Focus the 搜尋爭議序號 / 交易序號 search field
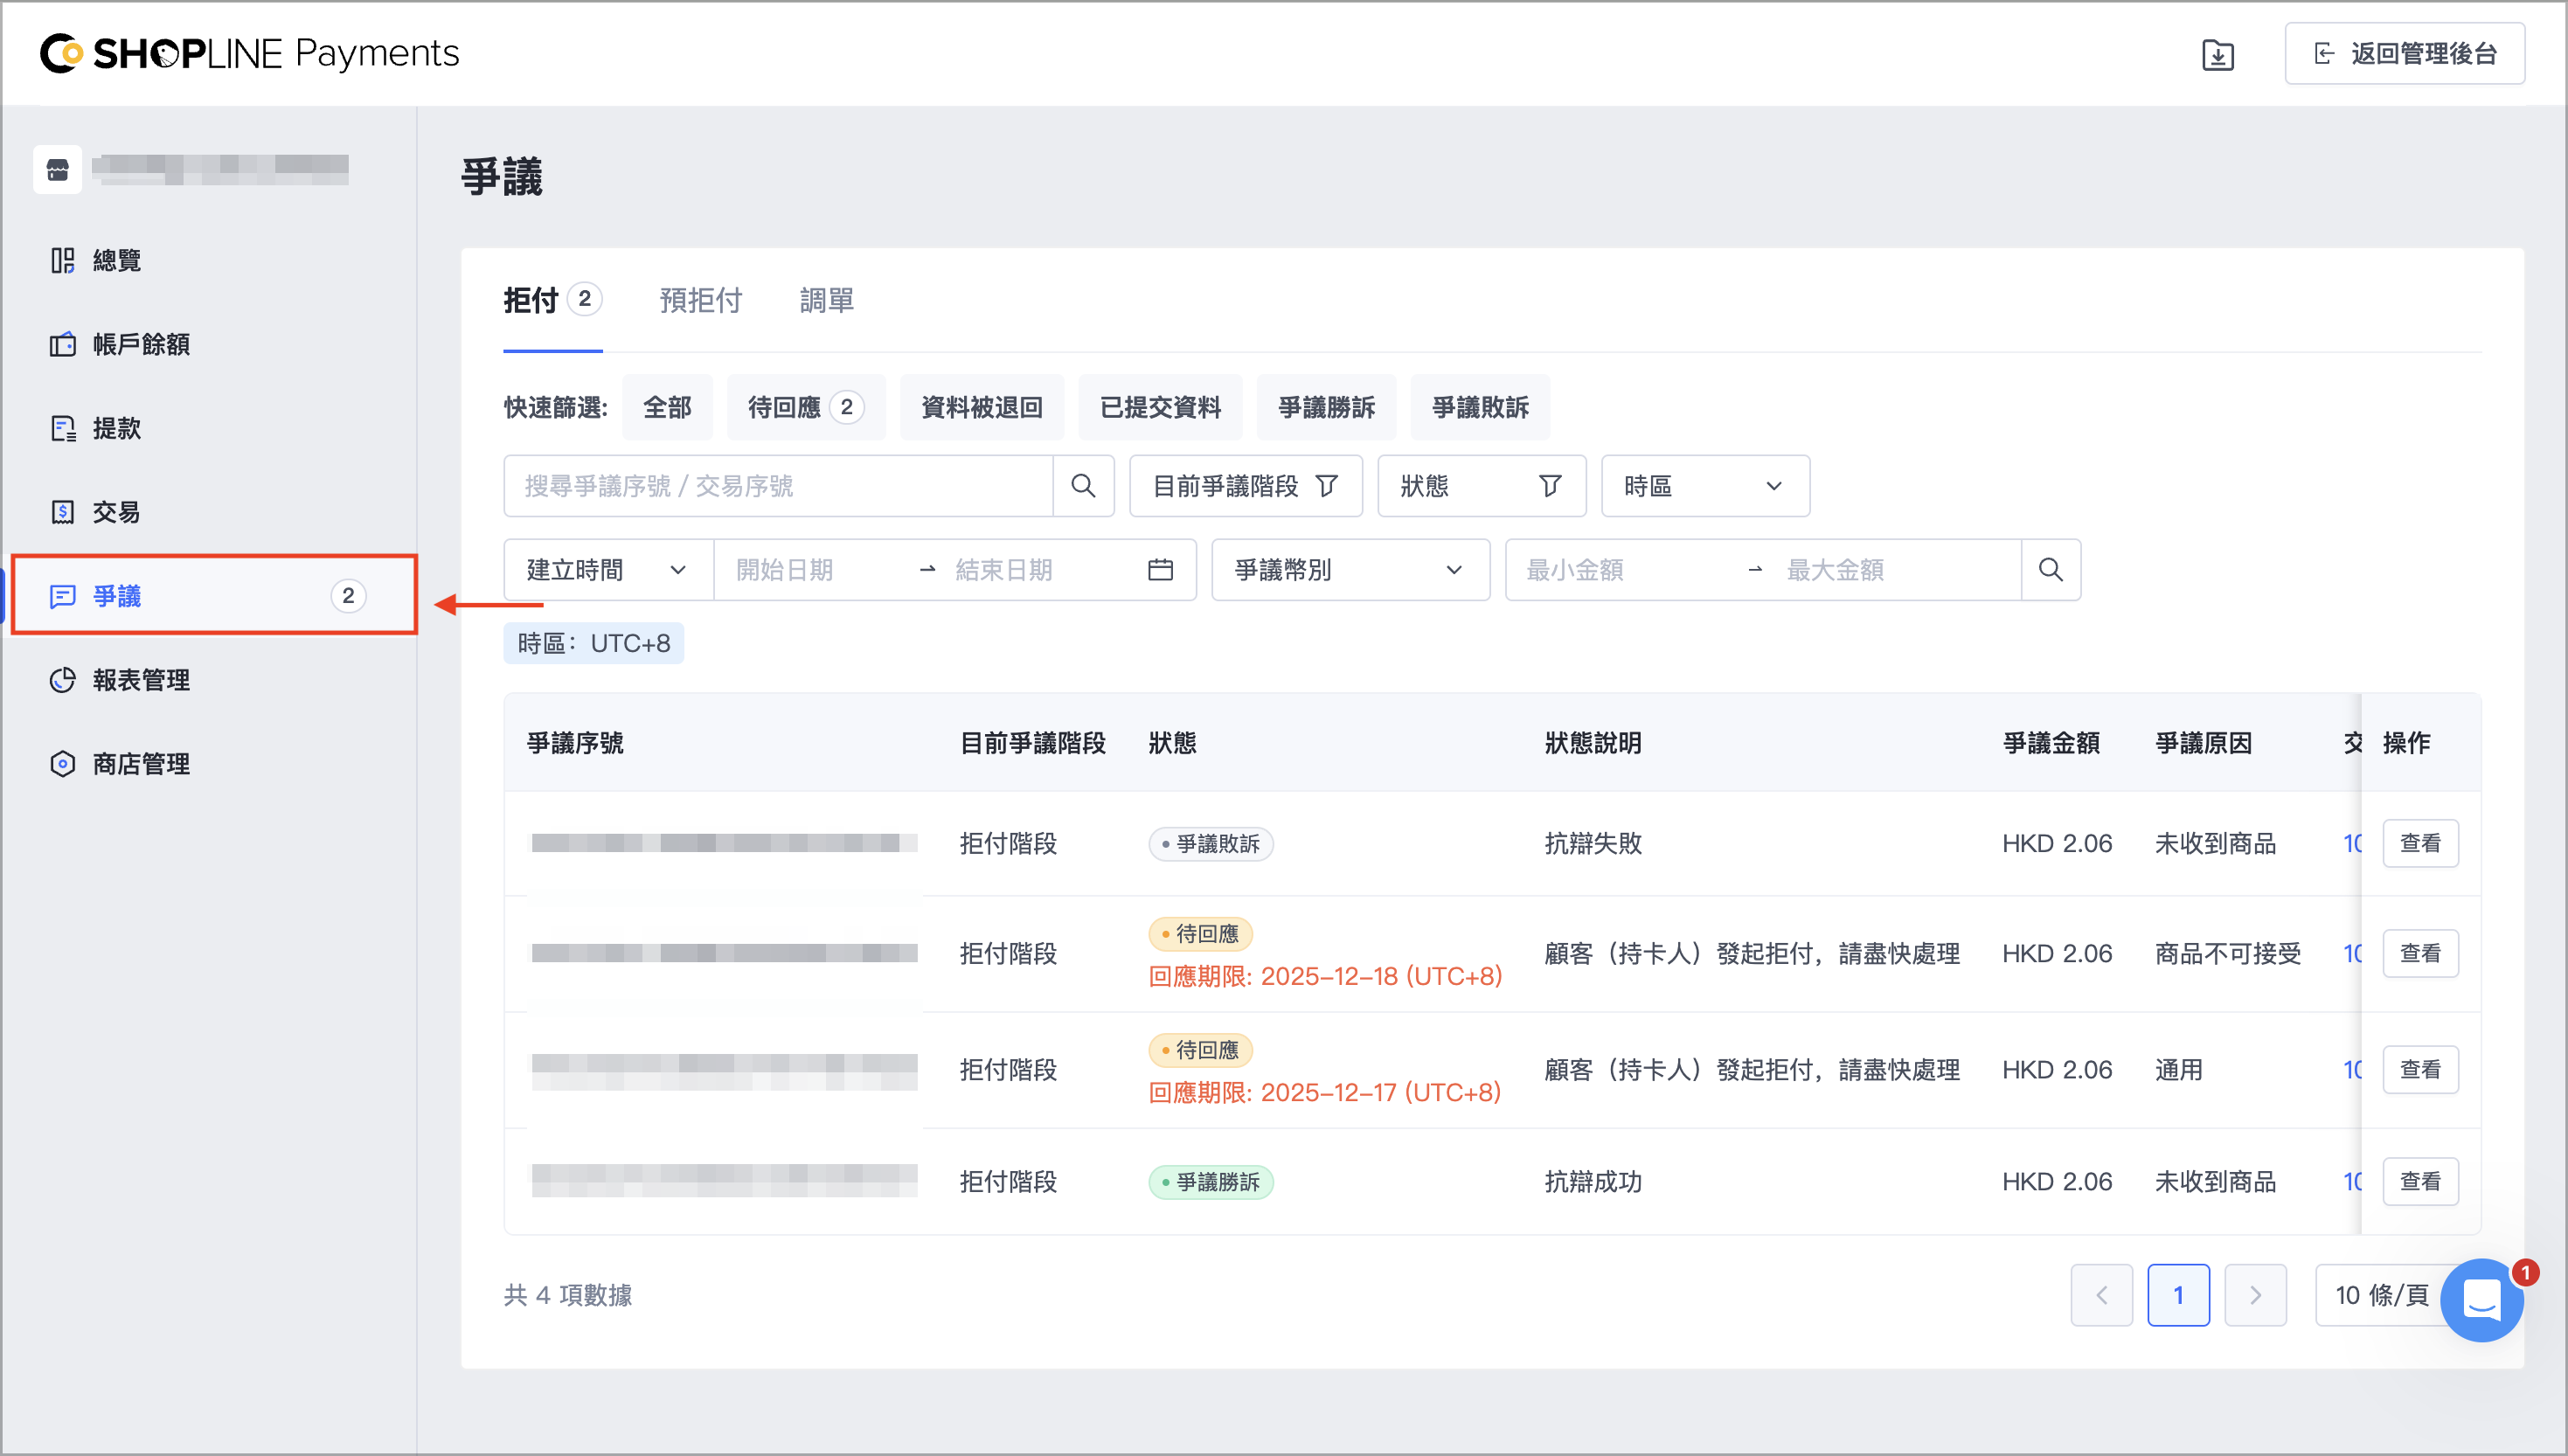 click(778, 486)
